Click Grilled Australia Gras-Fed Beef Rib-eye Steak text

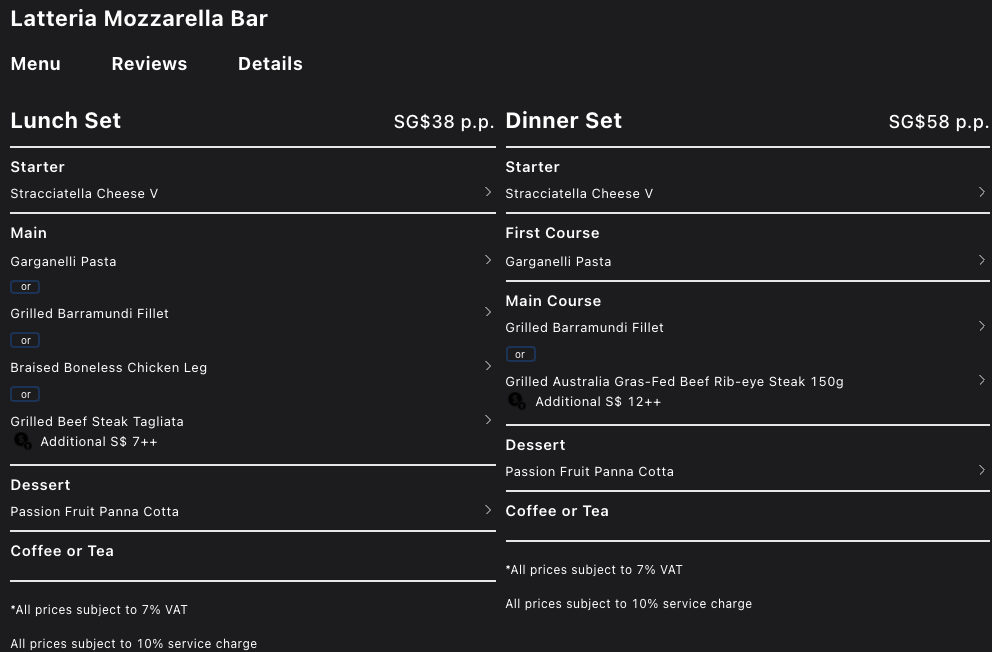674,382
